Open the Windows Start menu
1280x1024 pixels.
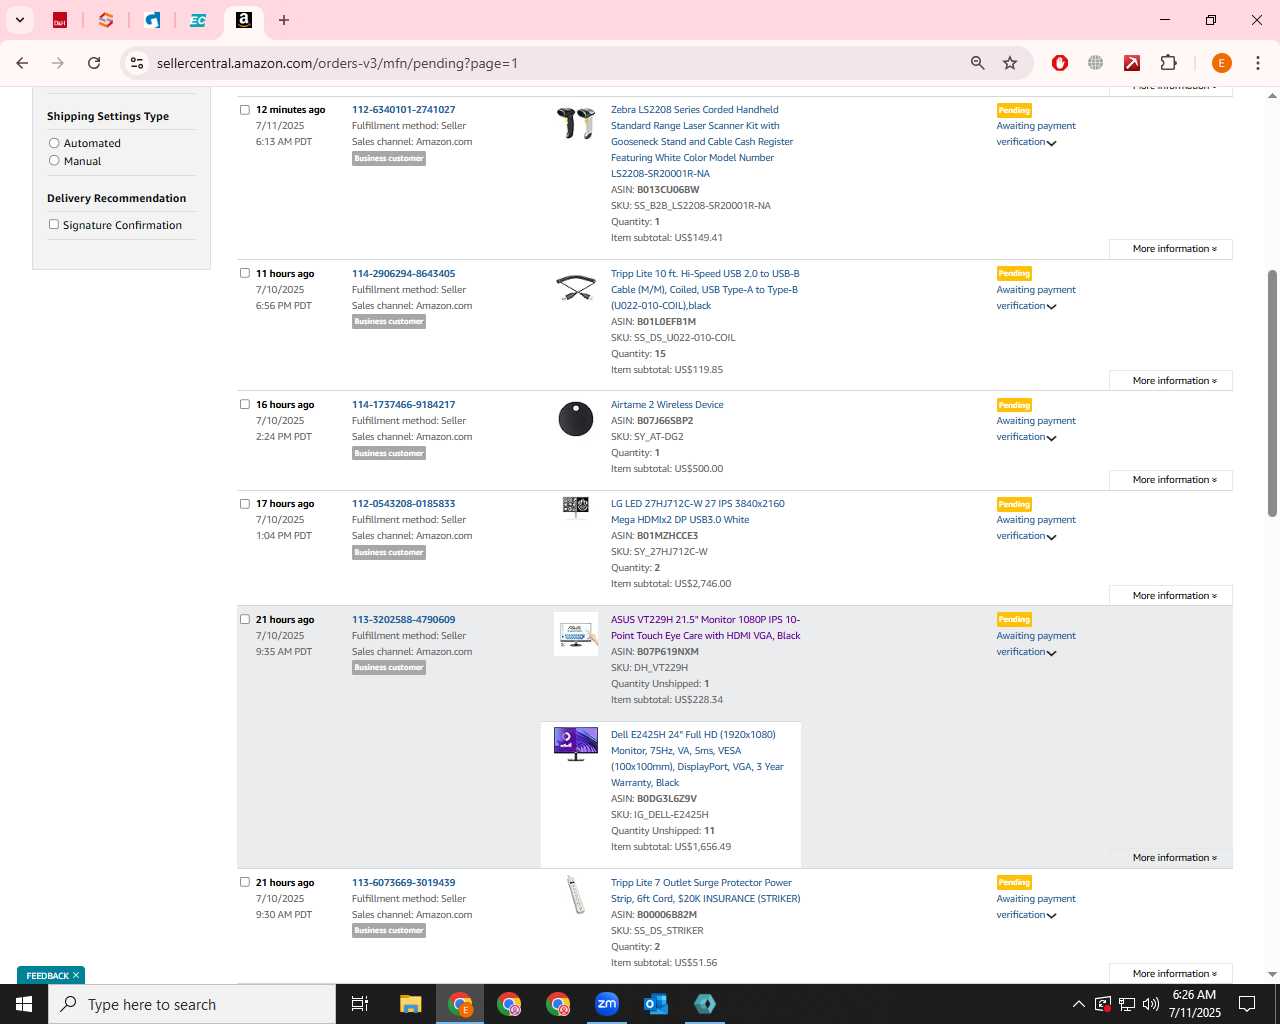[x=24, y=1004]
